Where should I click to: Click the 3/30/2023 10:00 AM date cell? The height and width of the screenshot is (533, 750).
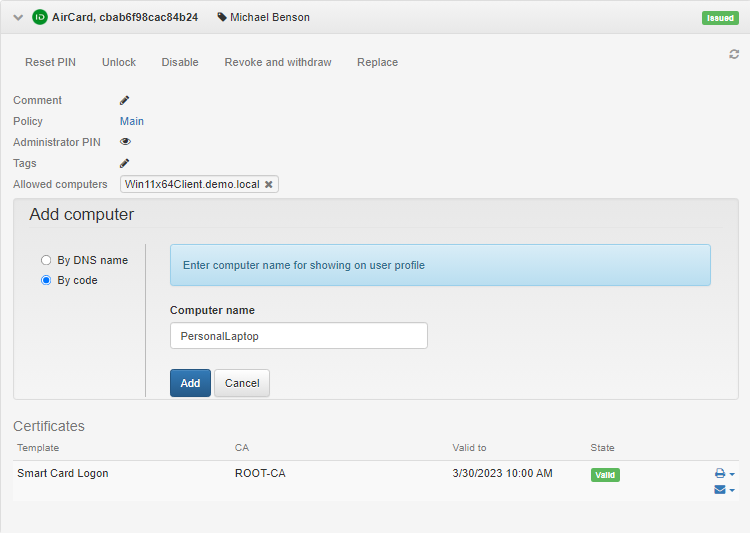click(502, 473)
